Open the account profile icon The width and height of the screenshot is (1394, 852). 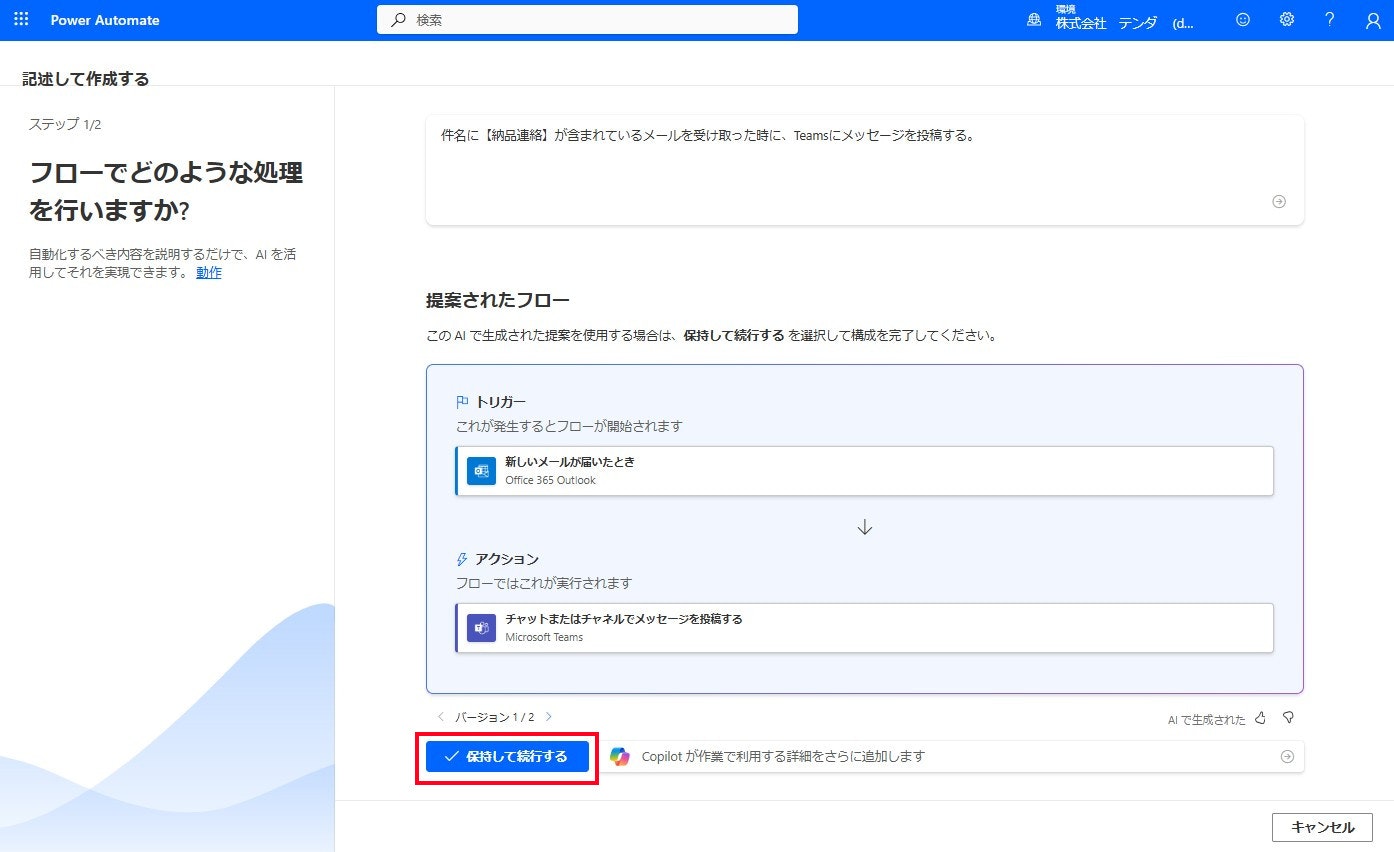pos(1374,19)
